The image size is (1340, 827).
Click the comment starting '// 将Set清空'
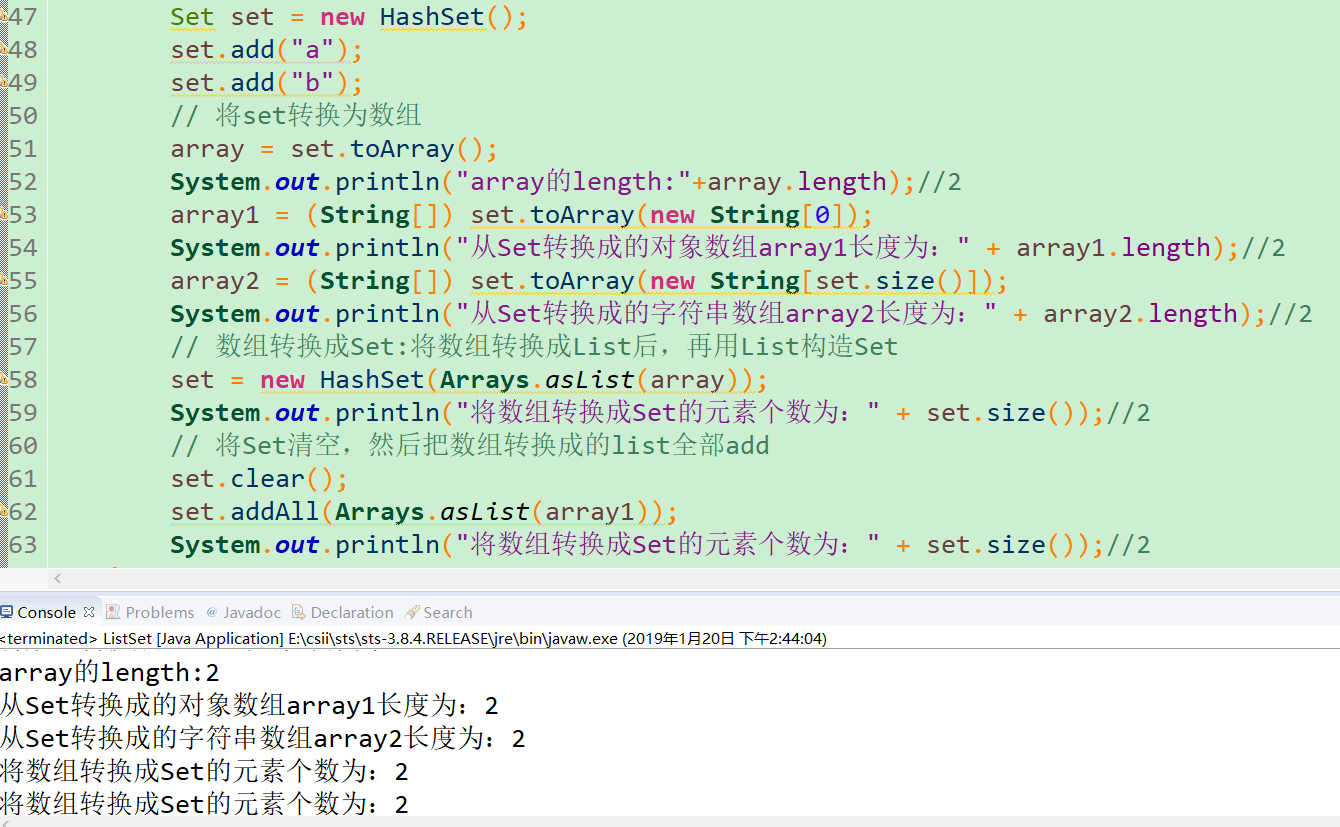pyautogui.click(x=470, y=446)
